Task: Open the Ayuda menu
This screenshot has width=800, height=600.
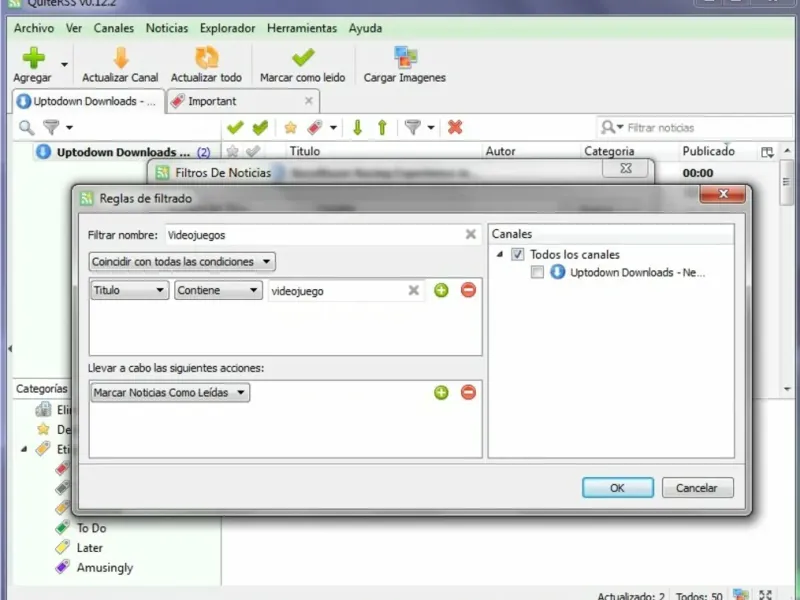Action: click(x=365, y=29)
